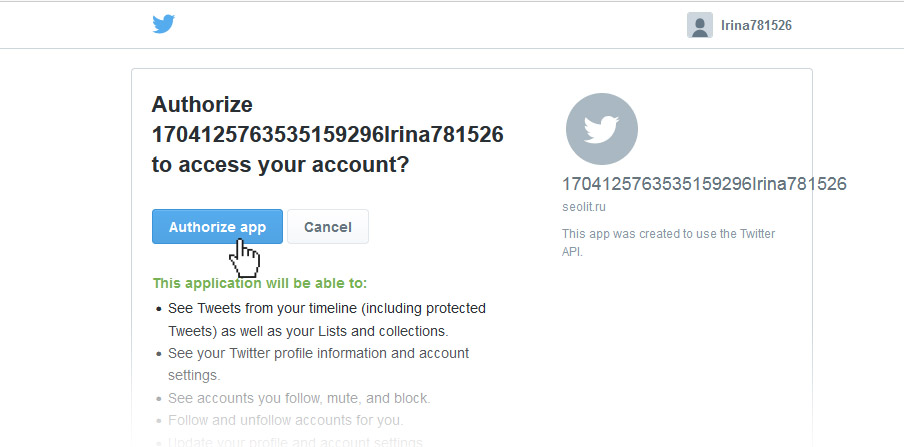Click 'This application will be able to:' text

click(x=260, y=284)
